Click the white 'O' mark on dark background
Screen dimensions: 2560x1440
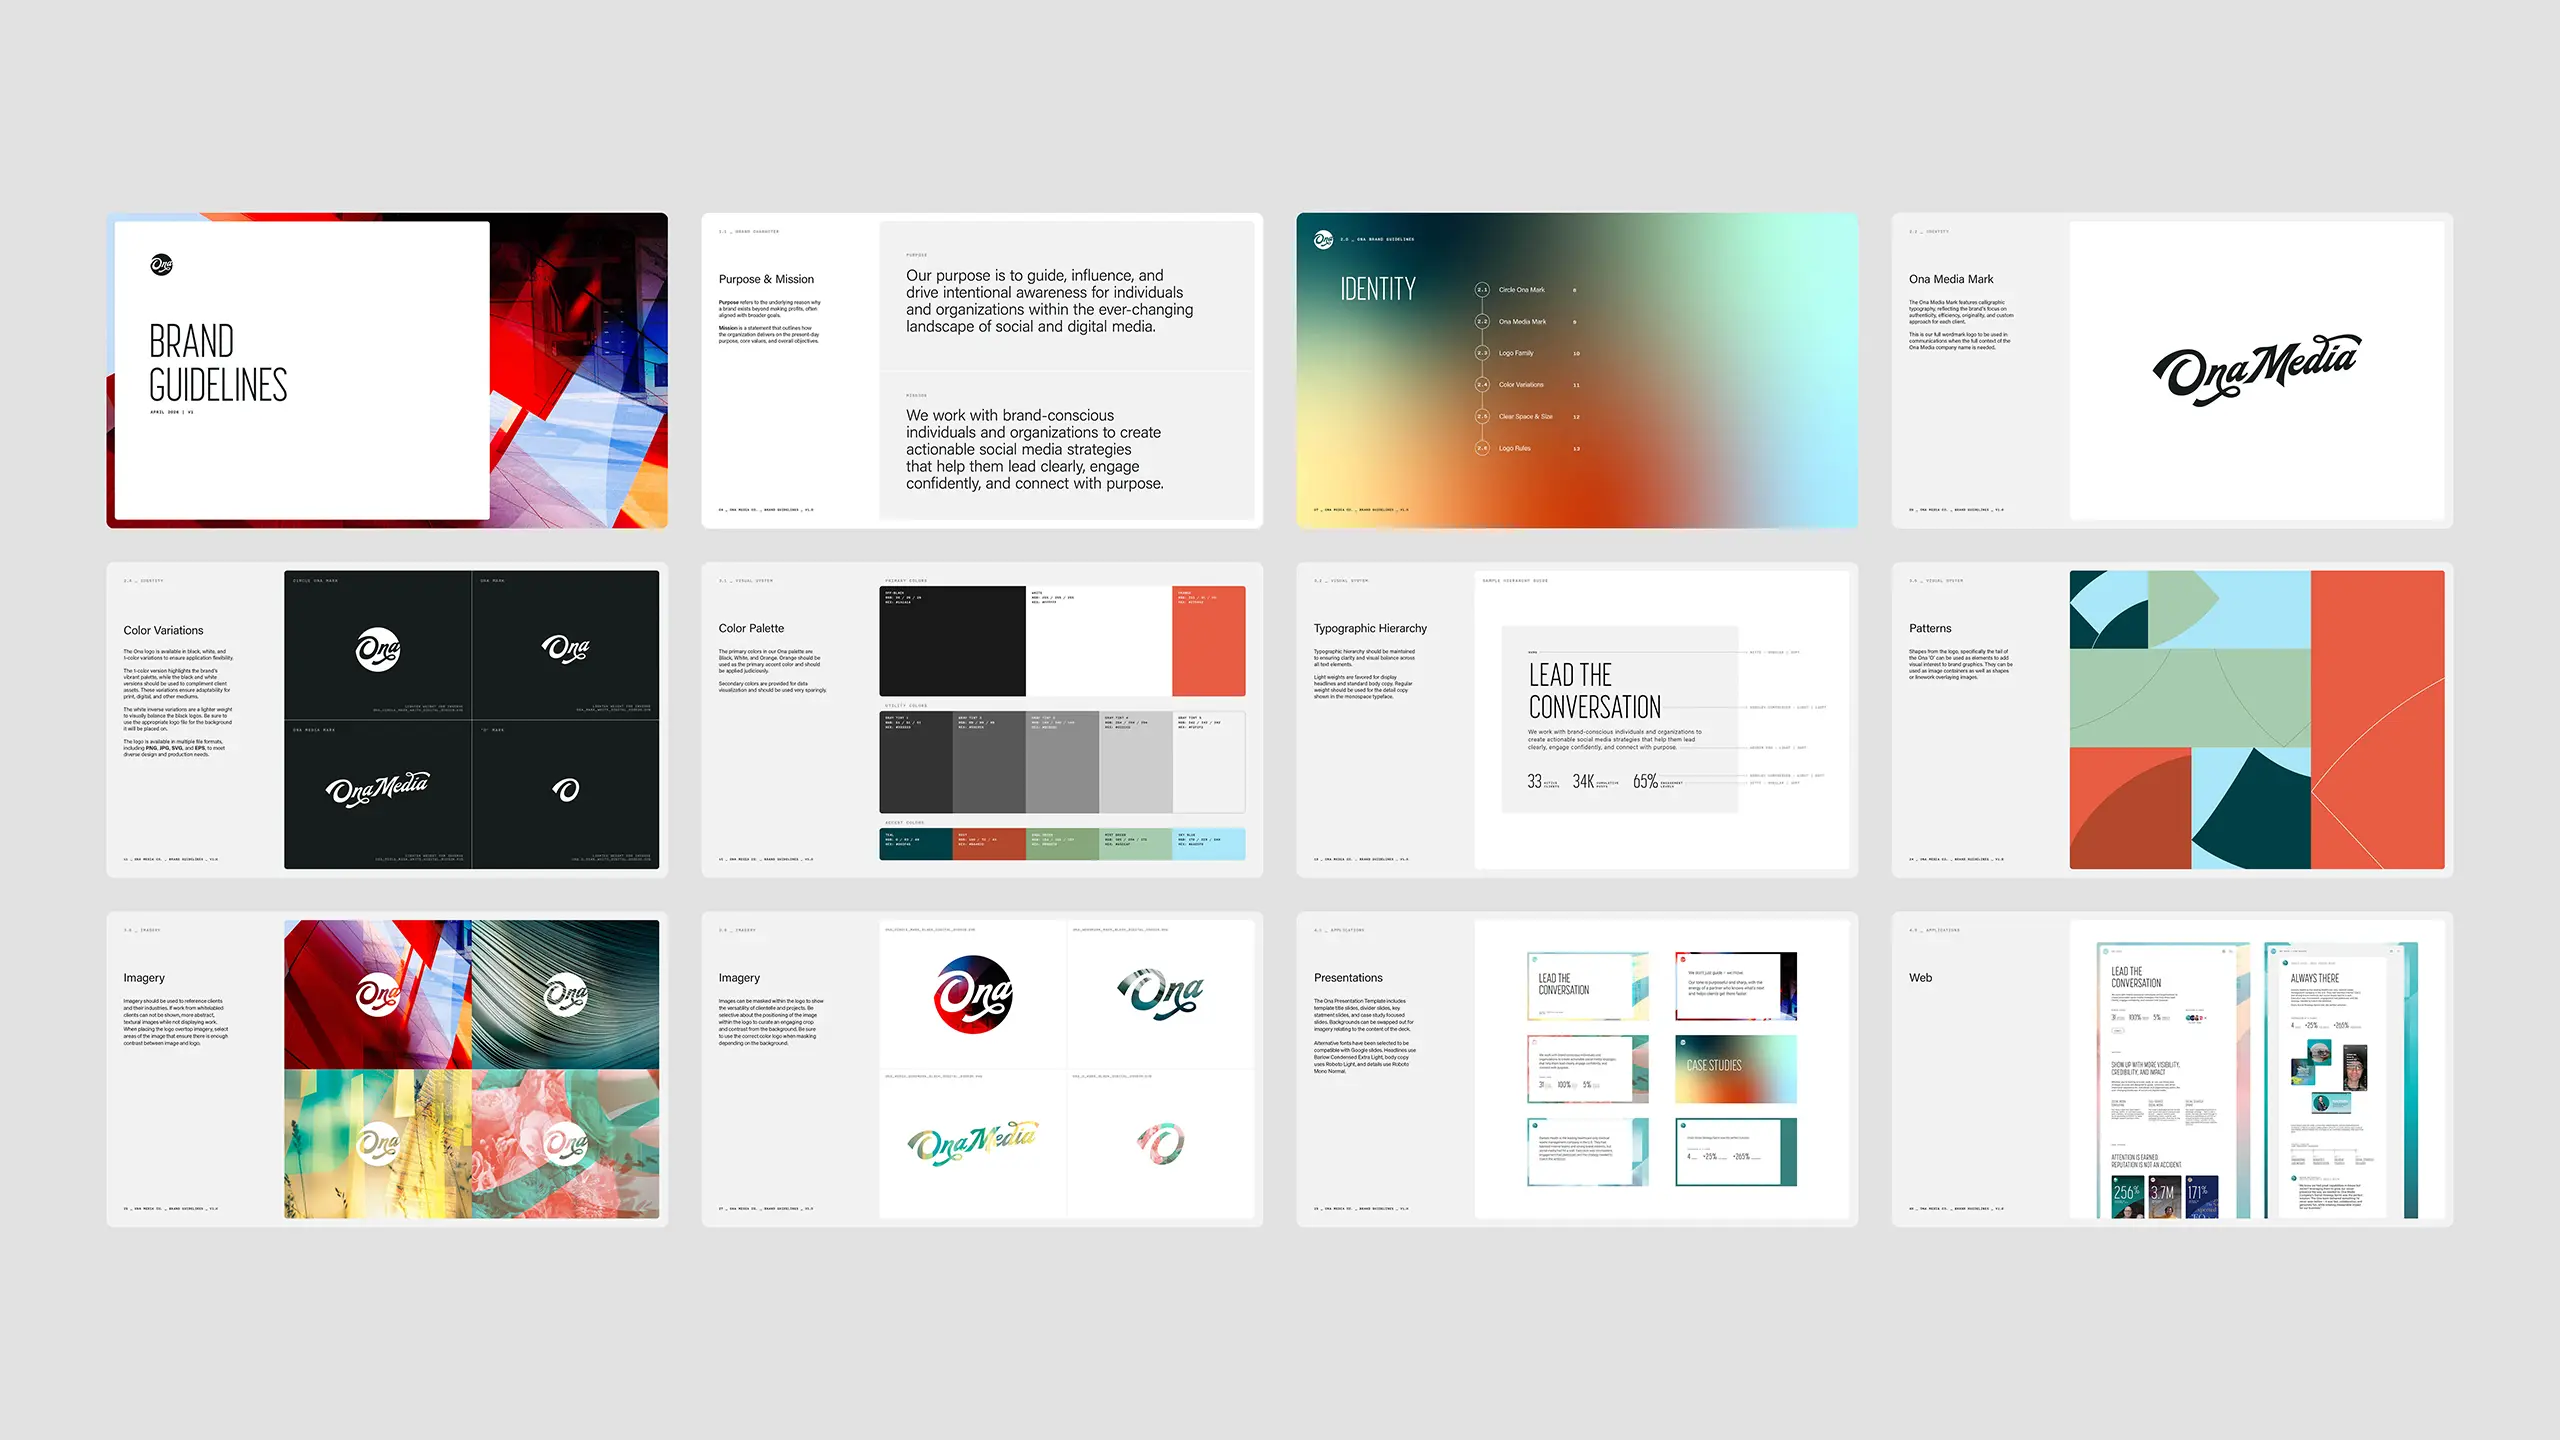[566, 790]
